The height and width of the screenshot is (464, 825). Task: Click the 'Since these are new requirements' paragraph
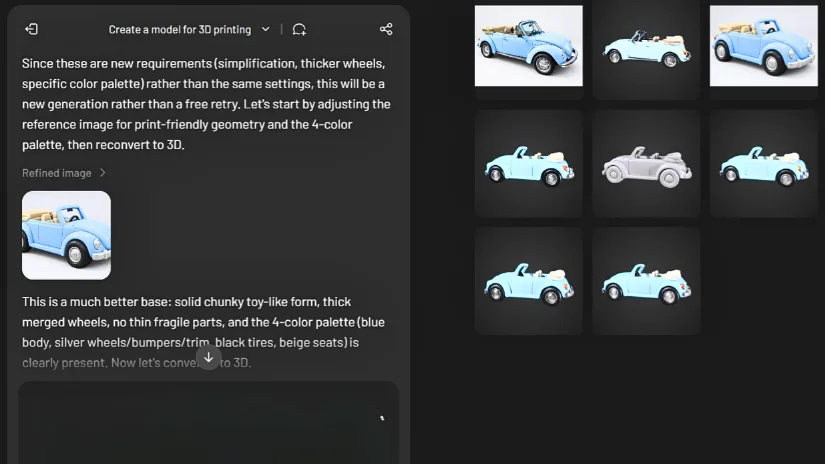pos(206,104)
